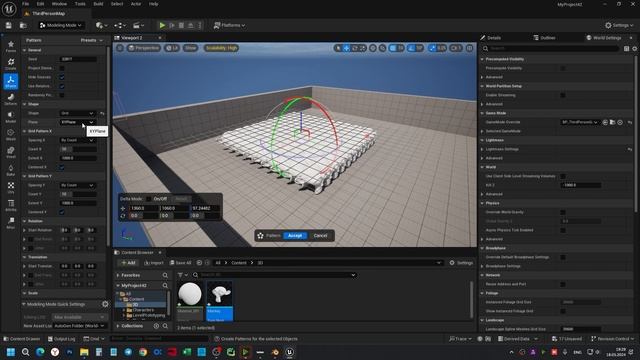This screenshot has height=360, width=640.
Task: Toggle the Centered Y checkbox
Action: click(x=62, y=212)
